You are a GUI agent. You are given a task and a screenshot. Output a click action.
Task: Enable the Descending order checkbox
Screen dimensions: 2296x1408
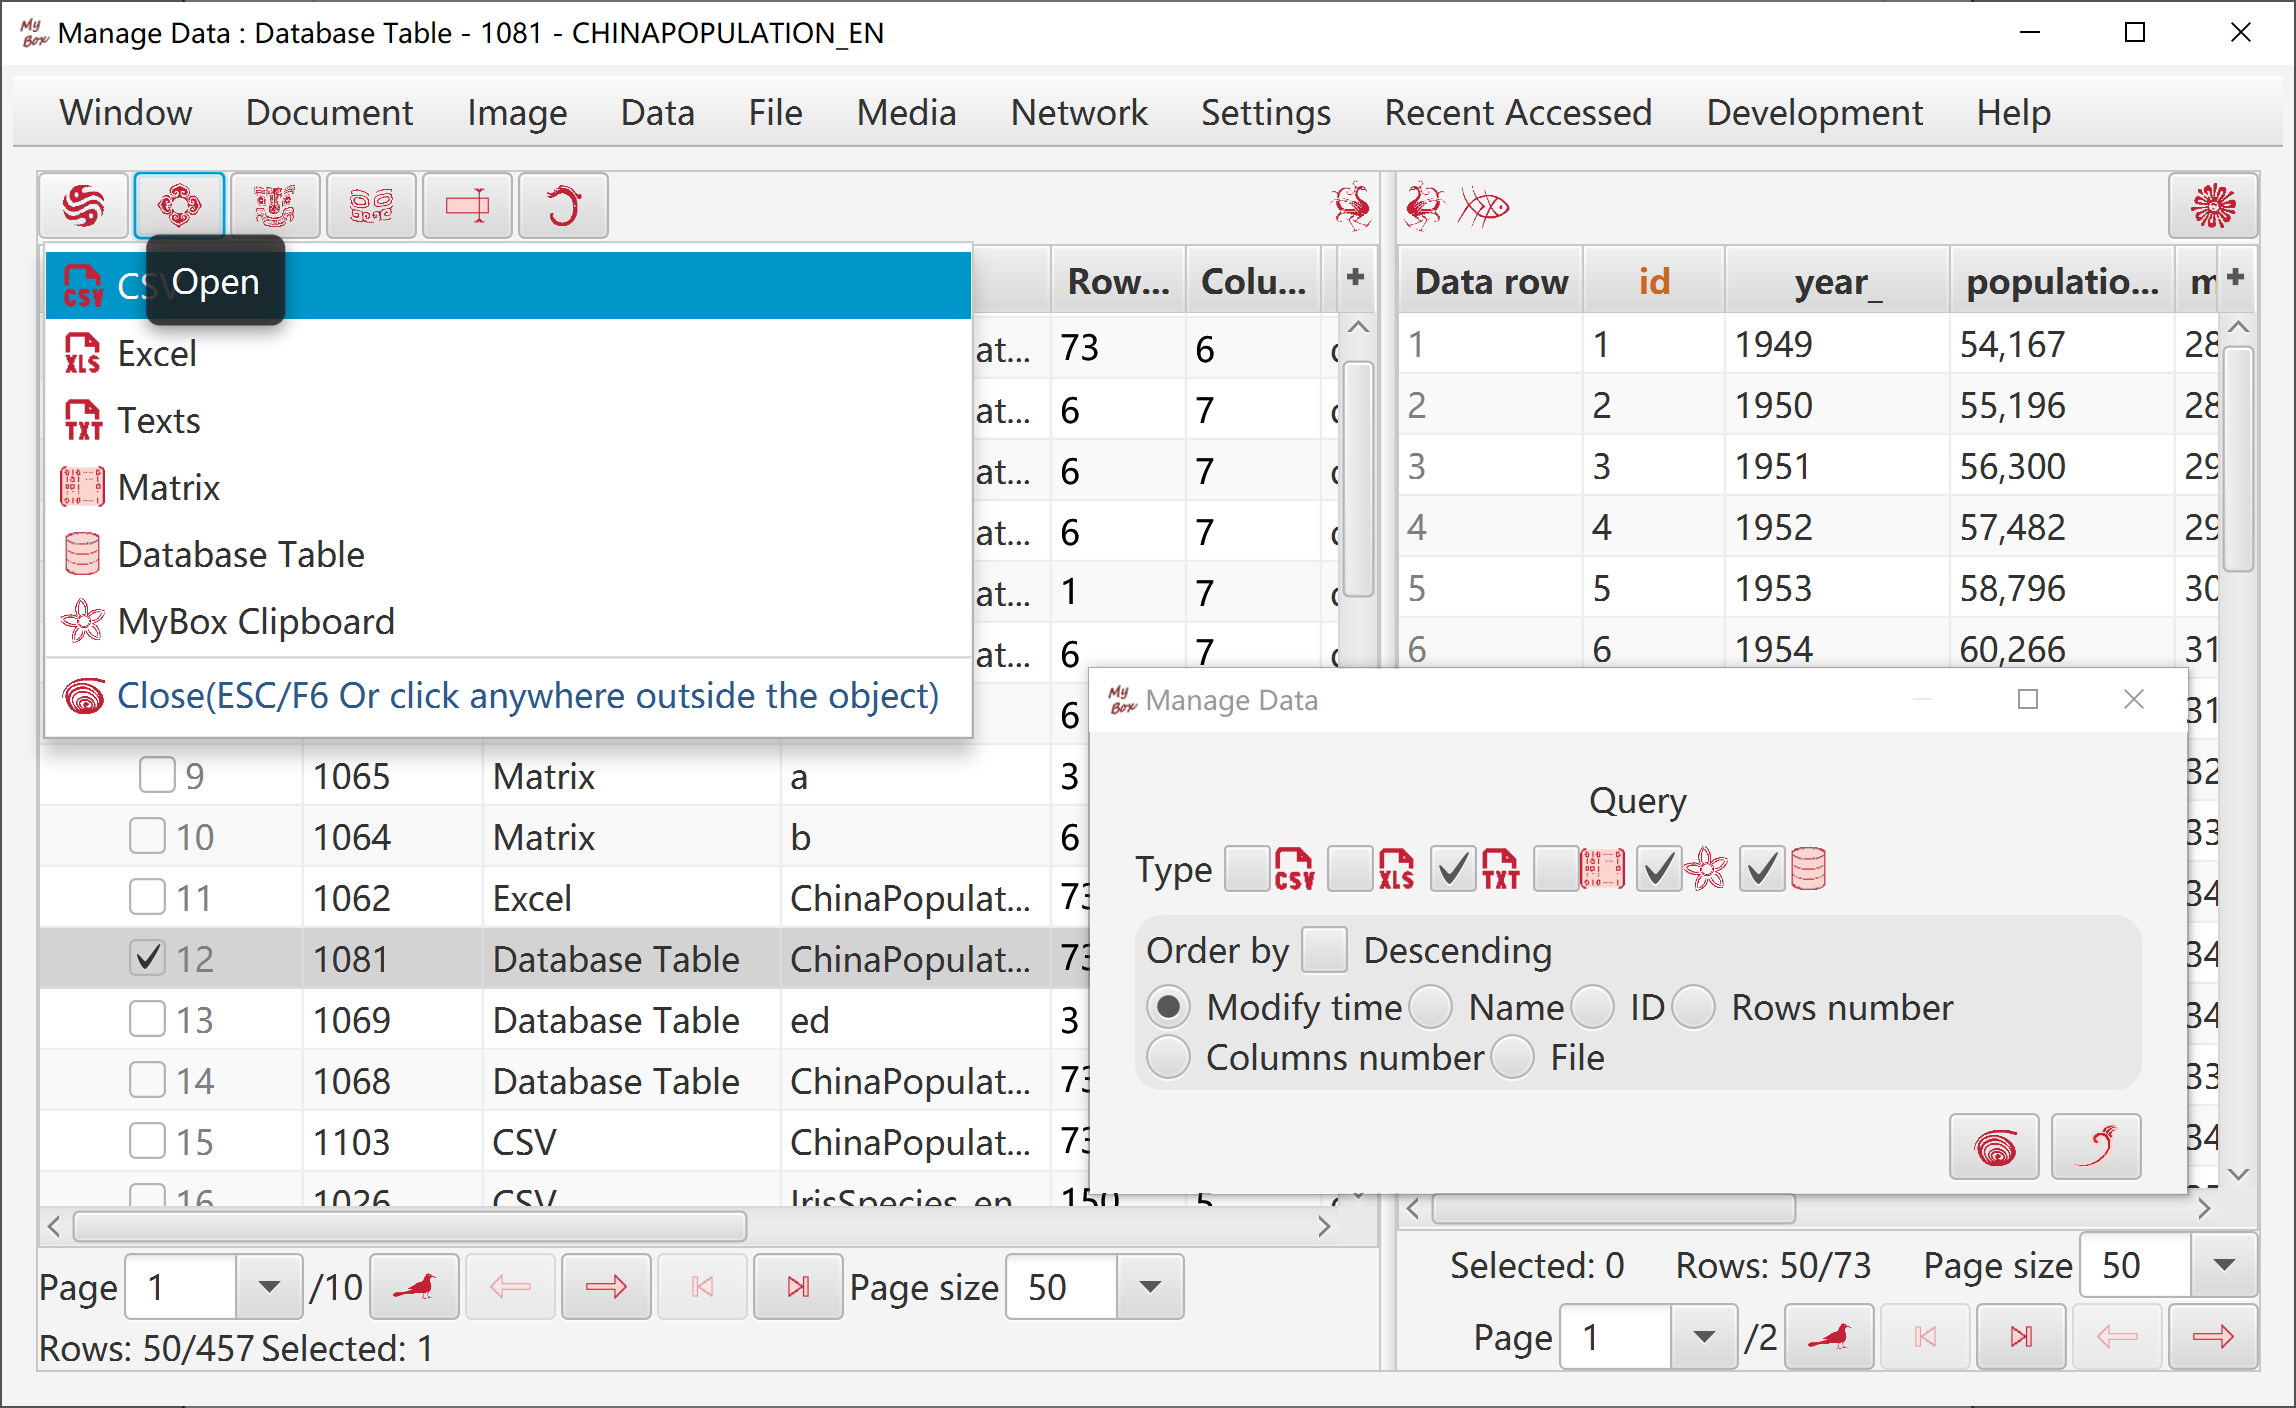coord(1324,950)
